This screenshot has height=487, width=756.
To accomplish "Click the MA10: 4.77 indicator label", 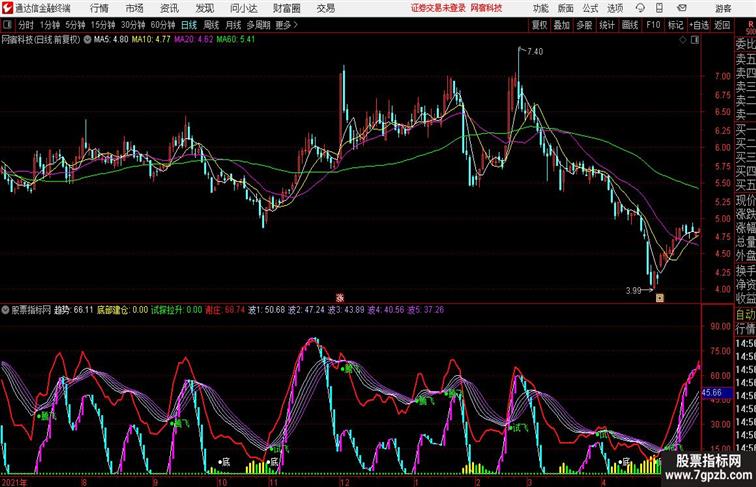I will (x=151, y=40).
